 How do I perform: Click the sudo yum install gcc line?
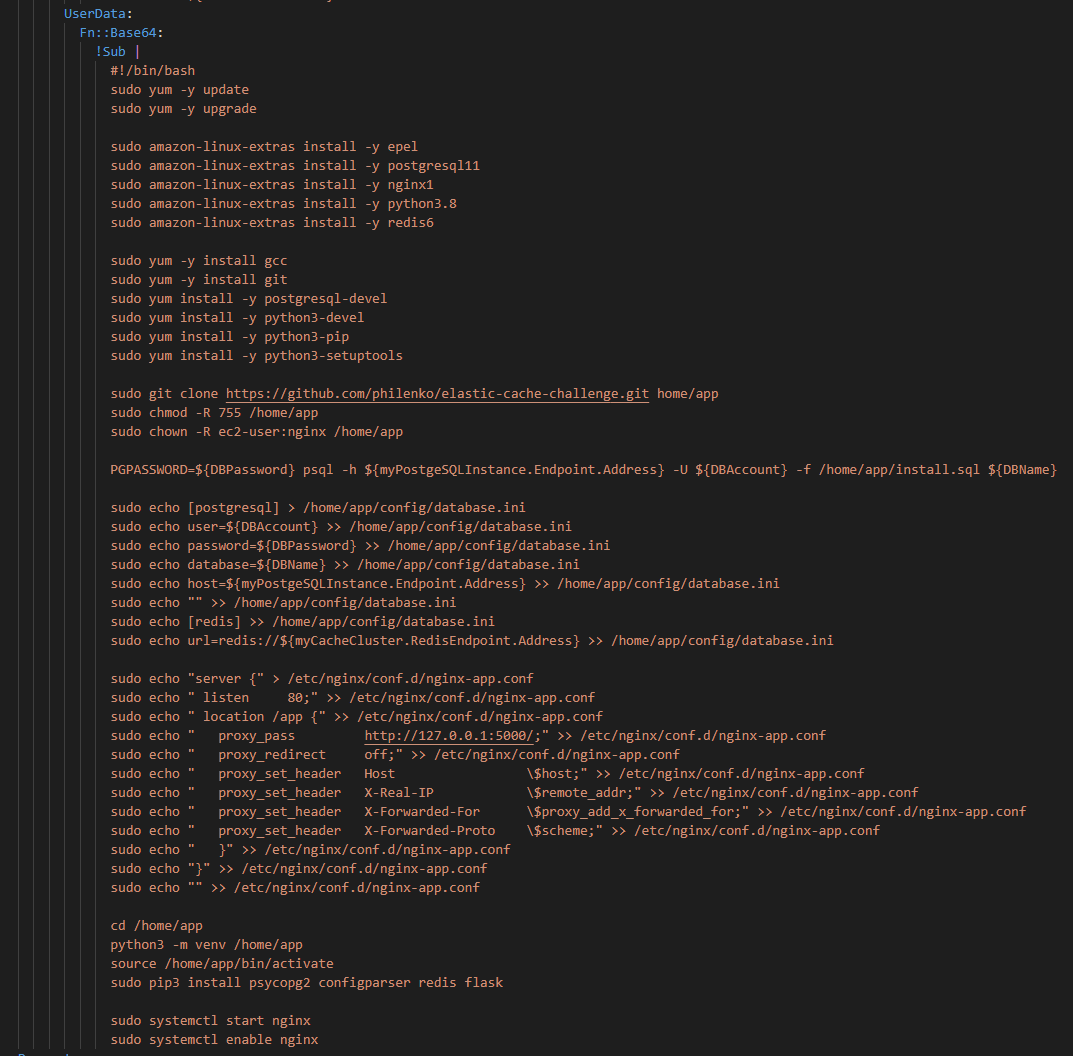[198, 261]
